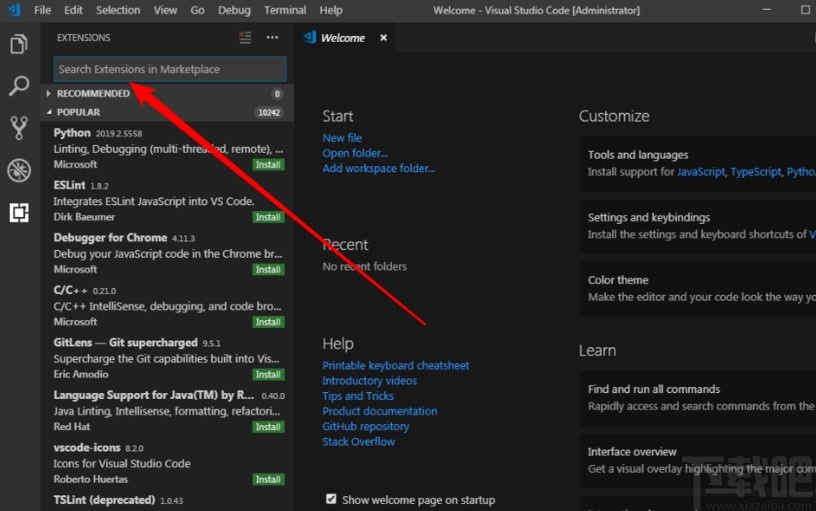Open the Extensions panel more actions menu
Viewport: 816px width, 511px height.
tap(272, 37)
